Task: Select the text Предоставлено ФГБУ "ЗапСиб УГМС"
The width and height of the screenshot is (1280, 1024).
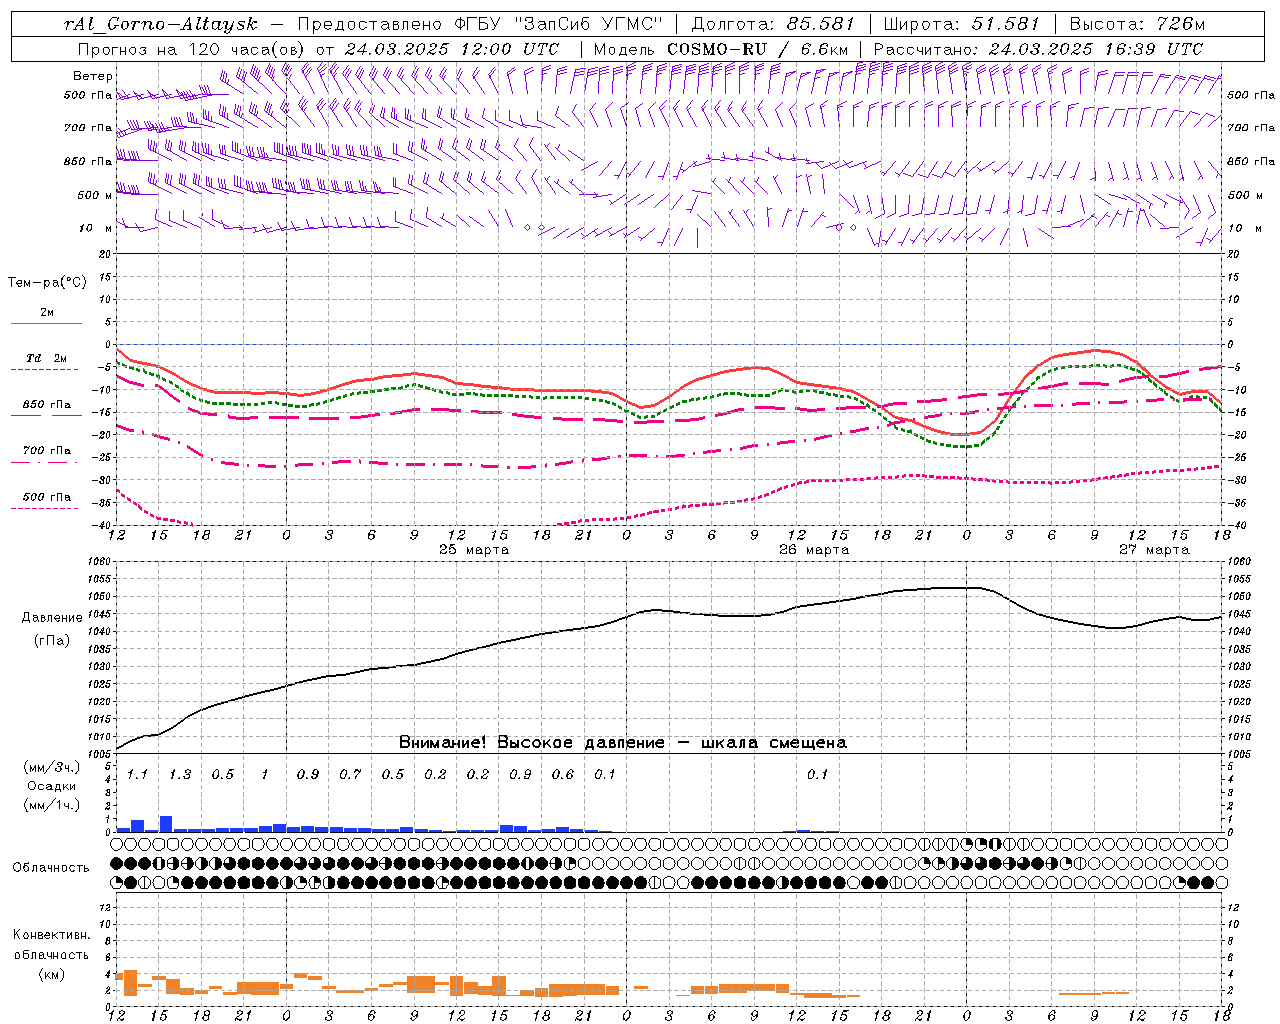Action: [480, 24]
